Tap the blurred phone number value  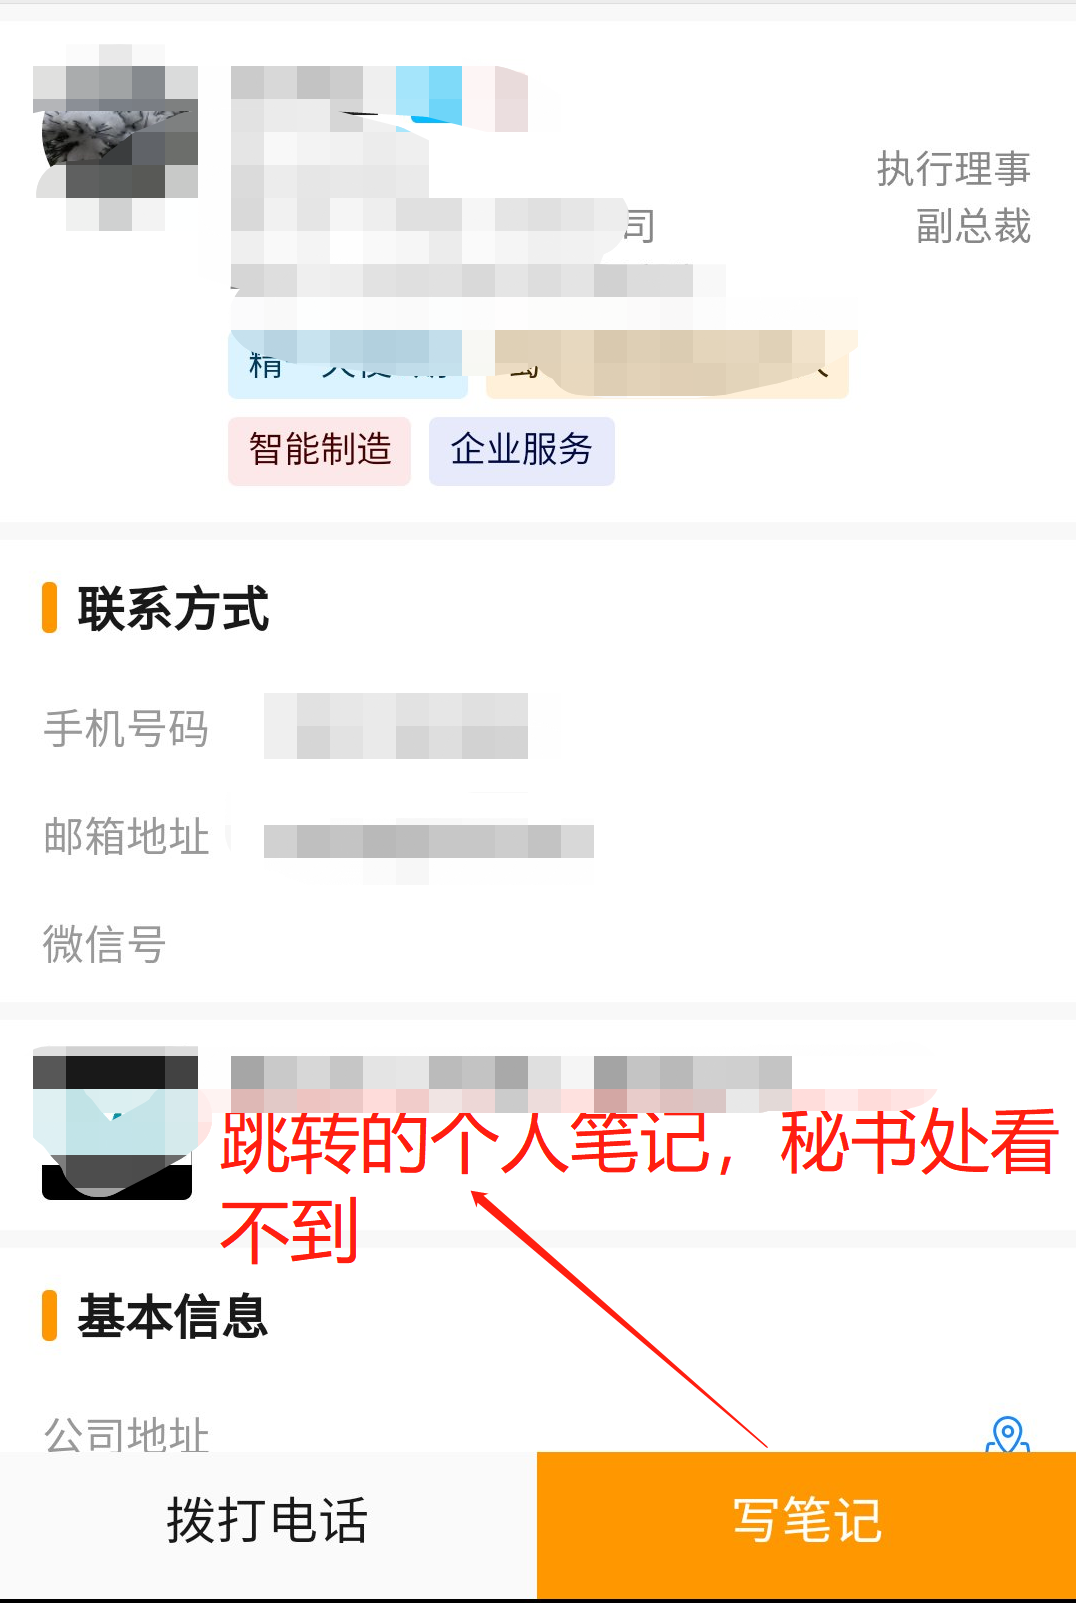click(396, 726)
